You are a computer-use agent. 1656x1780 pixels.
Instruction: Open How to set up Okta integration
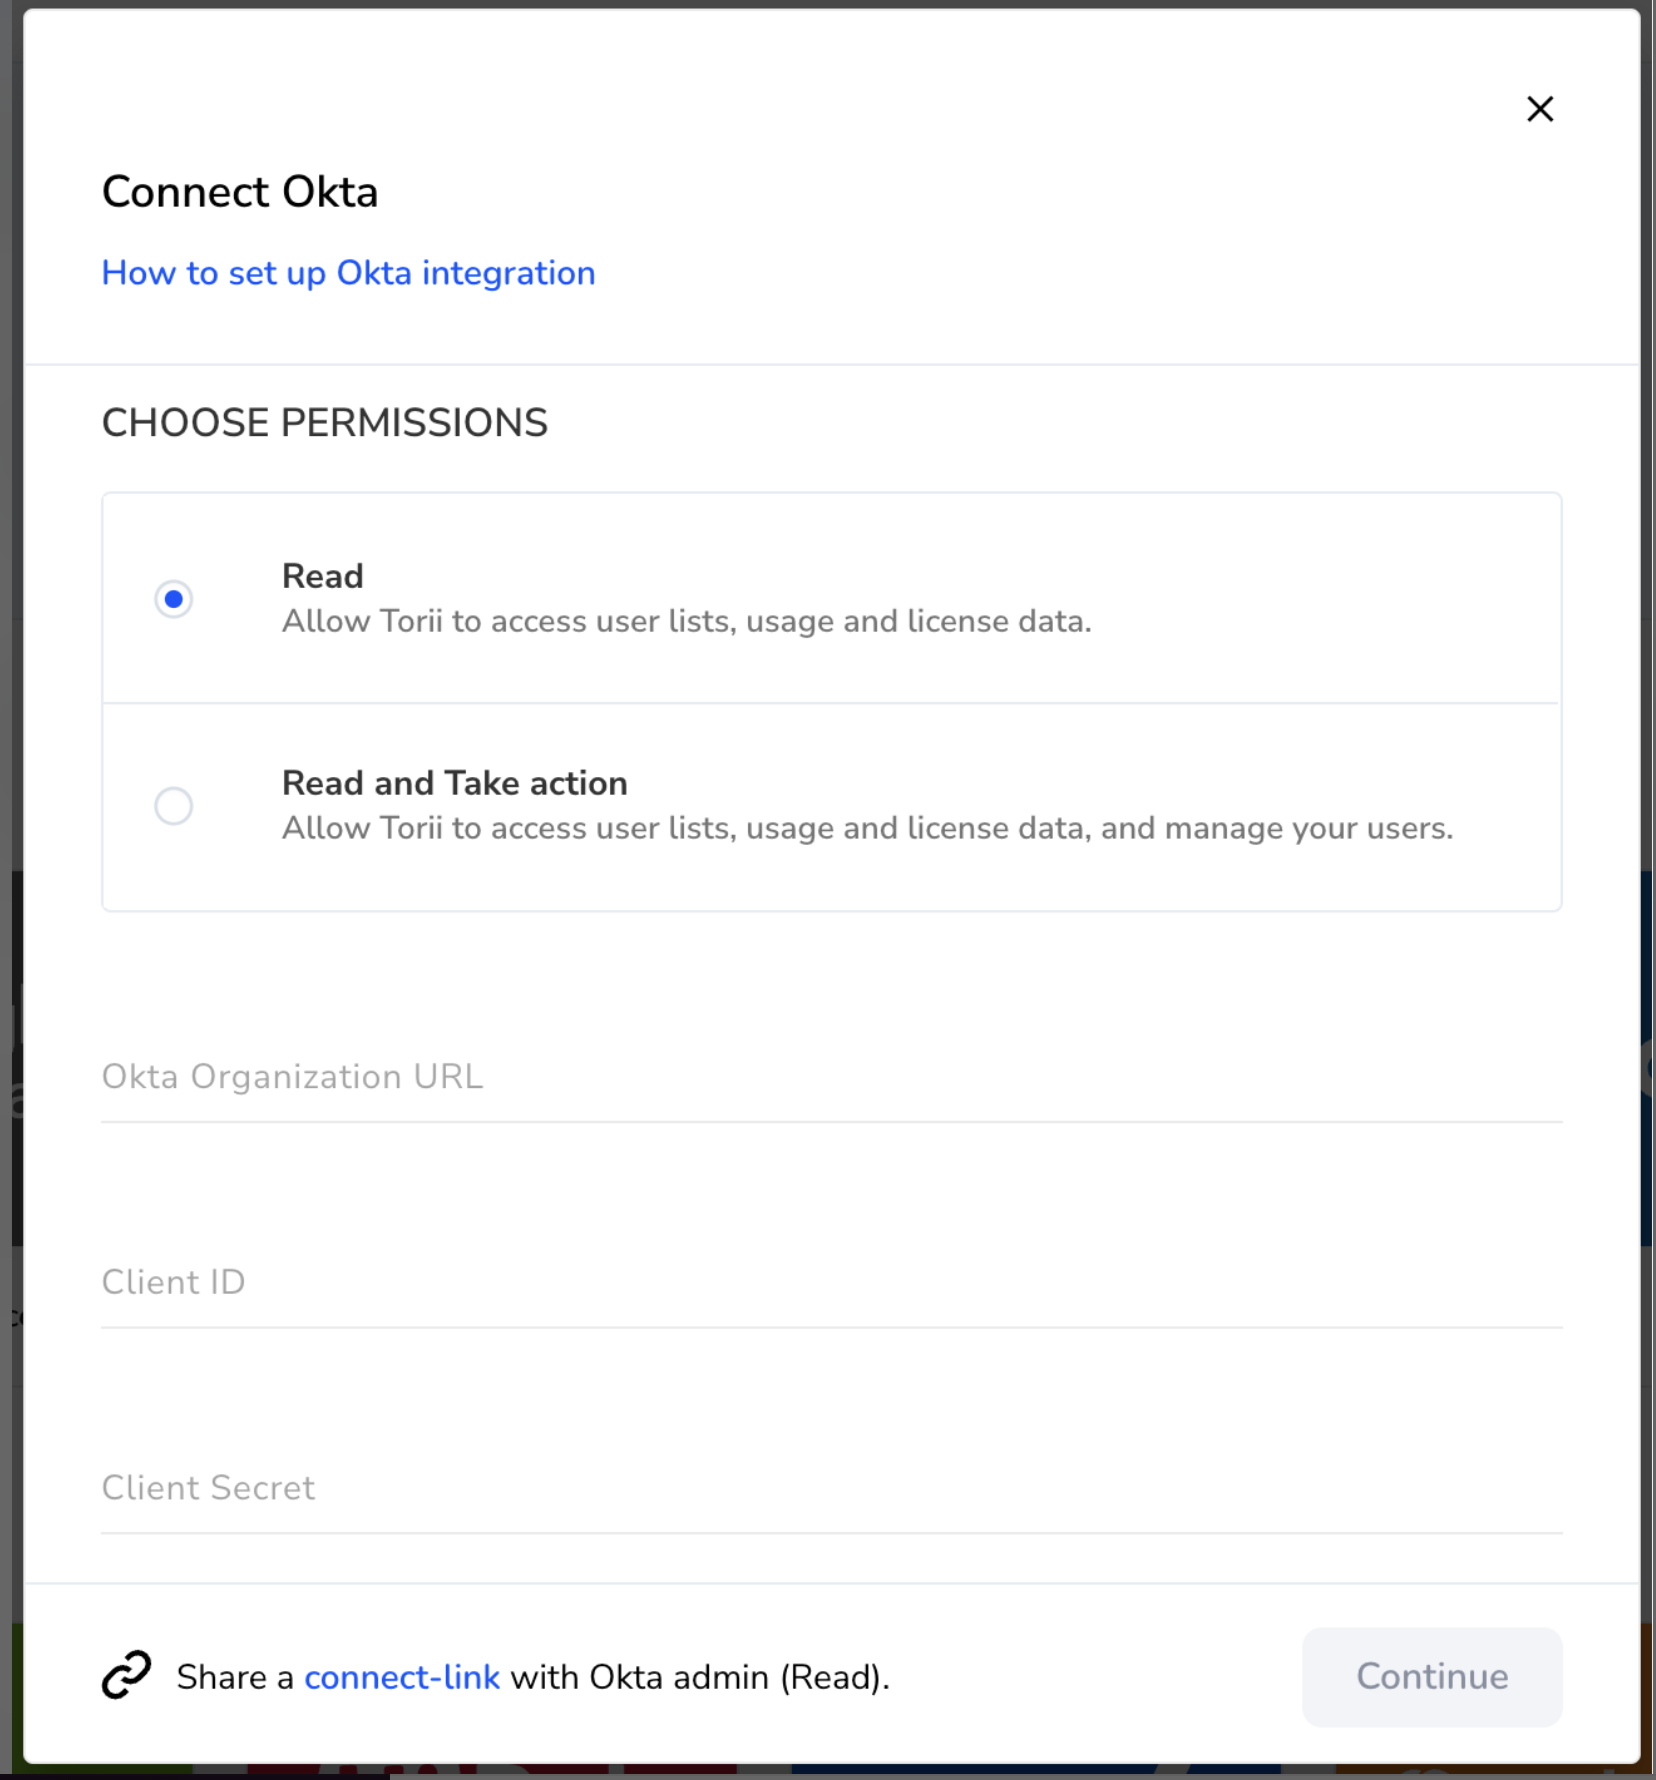coord(348,273)
